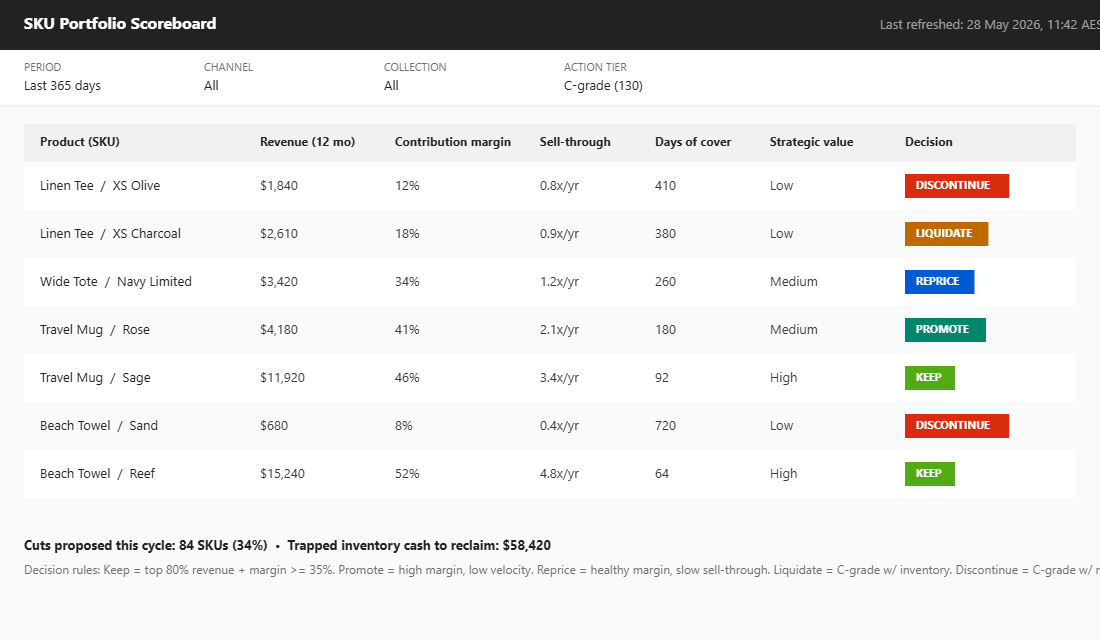Click the 3.4x/yr sell-through value
Screen dimensions: 1100x640
[x=559, y=378]
